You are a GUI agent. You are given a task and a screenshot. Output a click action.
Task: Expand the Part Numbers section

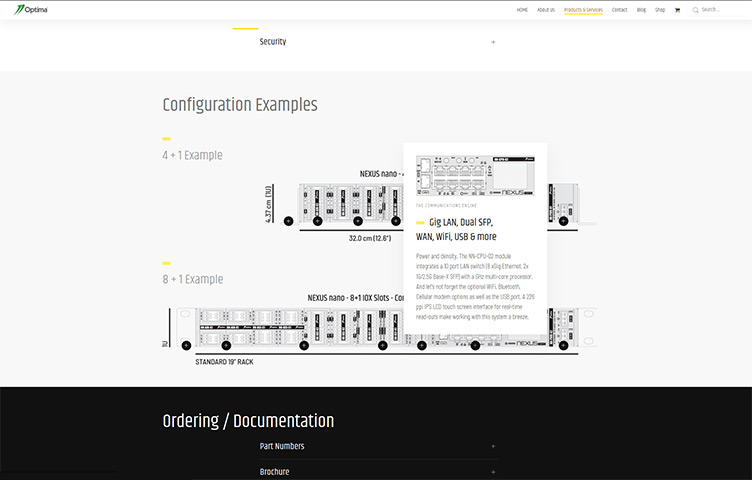click(x=378, y=446)
